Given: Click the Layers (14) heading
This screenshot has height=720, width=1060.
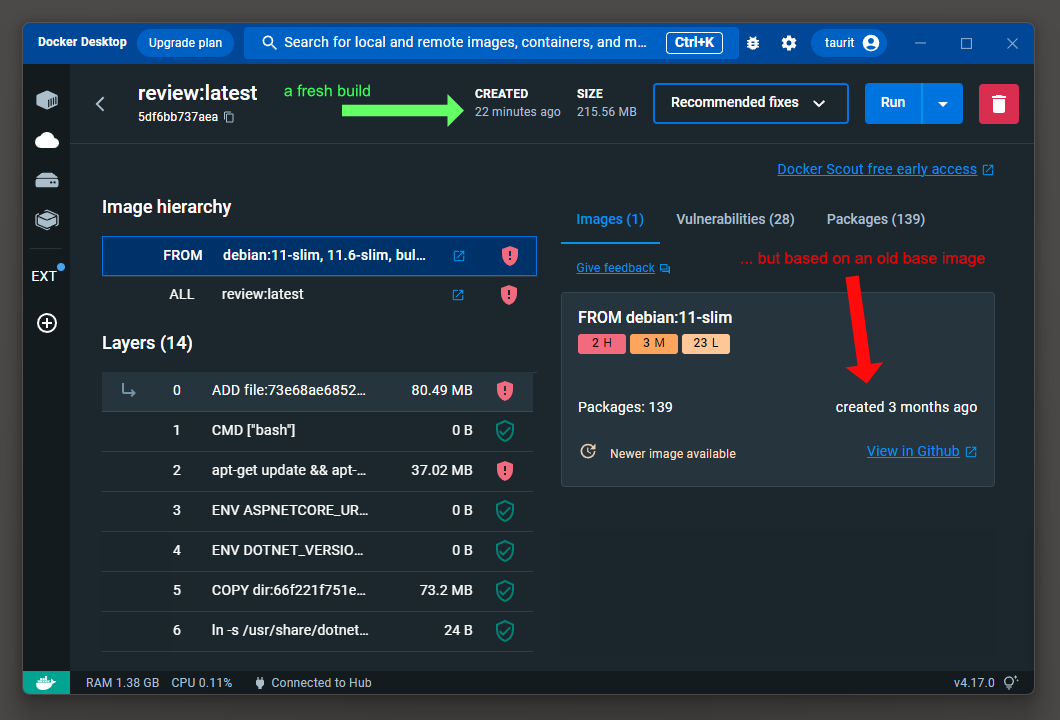Looking at the screenshot, I should 147,343.
